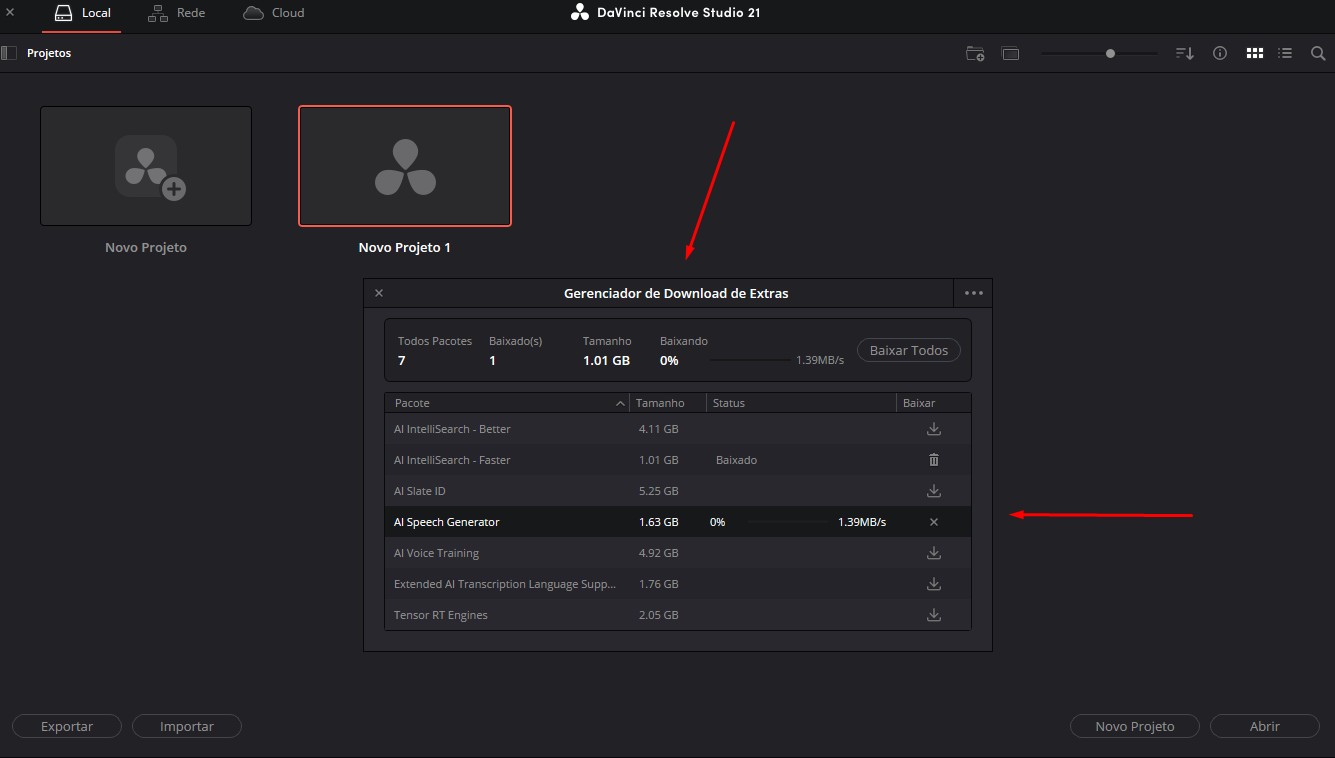Close the project manager with X

[x=10, y=12]
